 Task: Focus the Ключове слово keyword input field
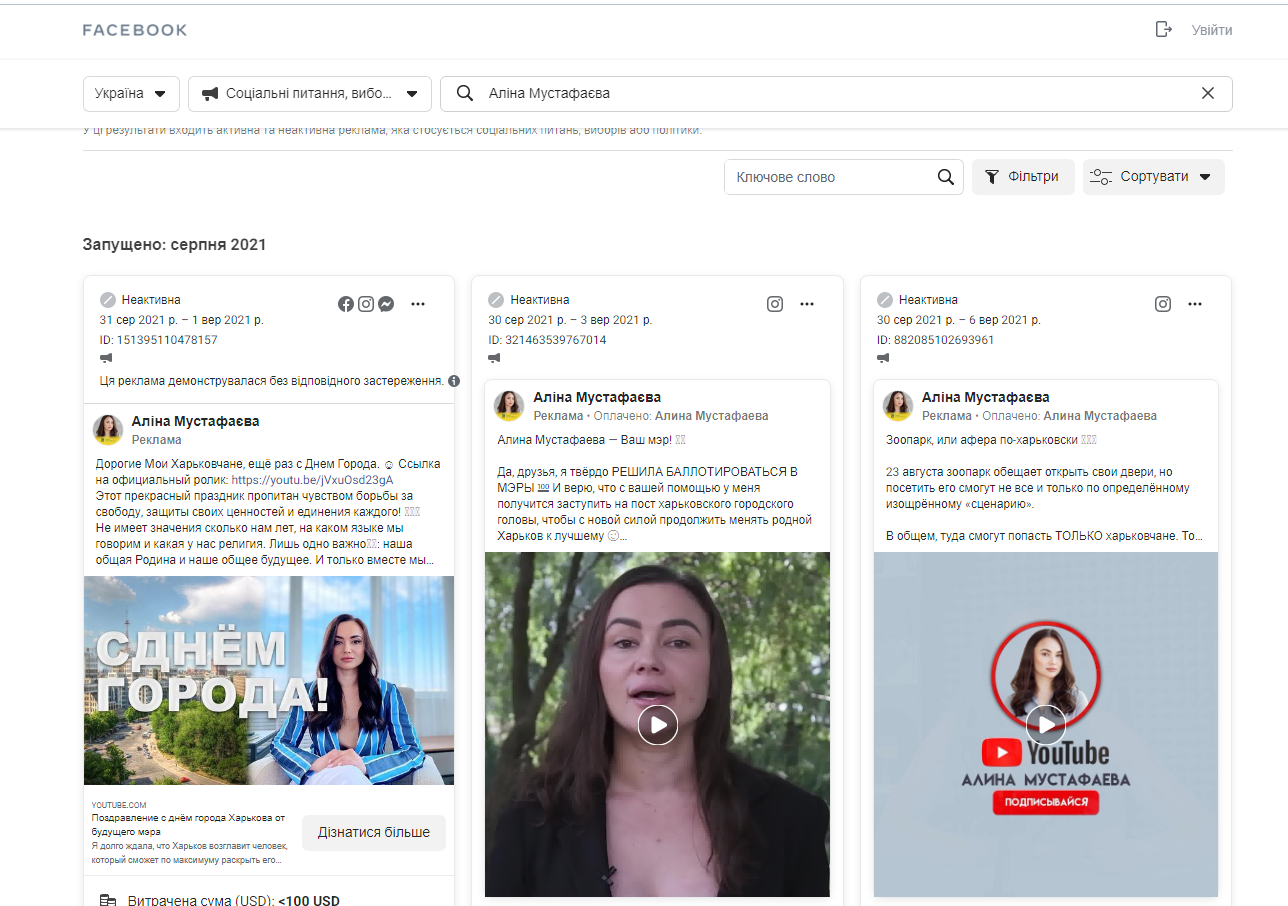point(830,177)
